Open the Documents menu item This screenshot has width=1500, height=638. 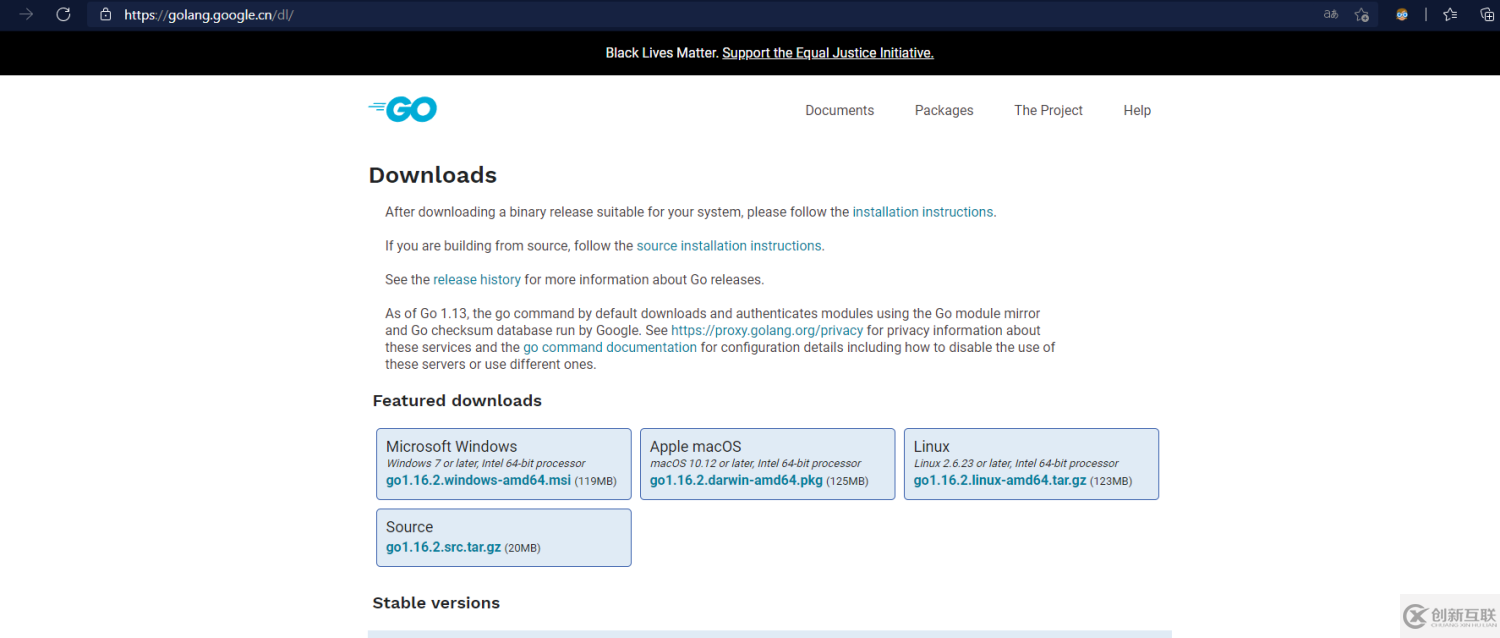(839, 110)
